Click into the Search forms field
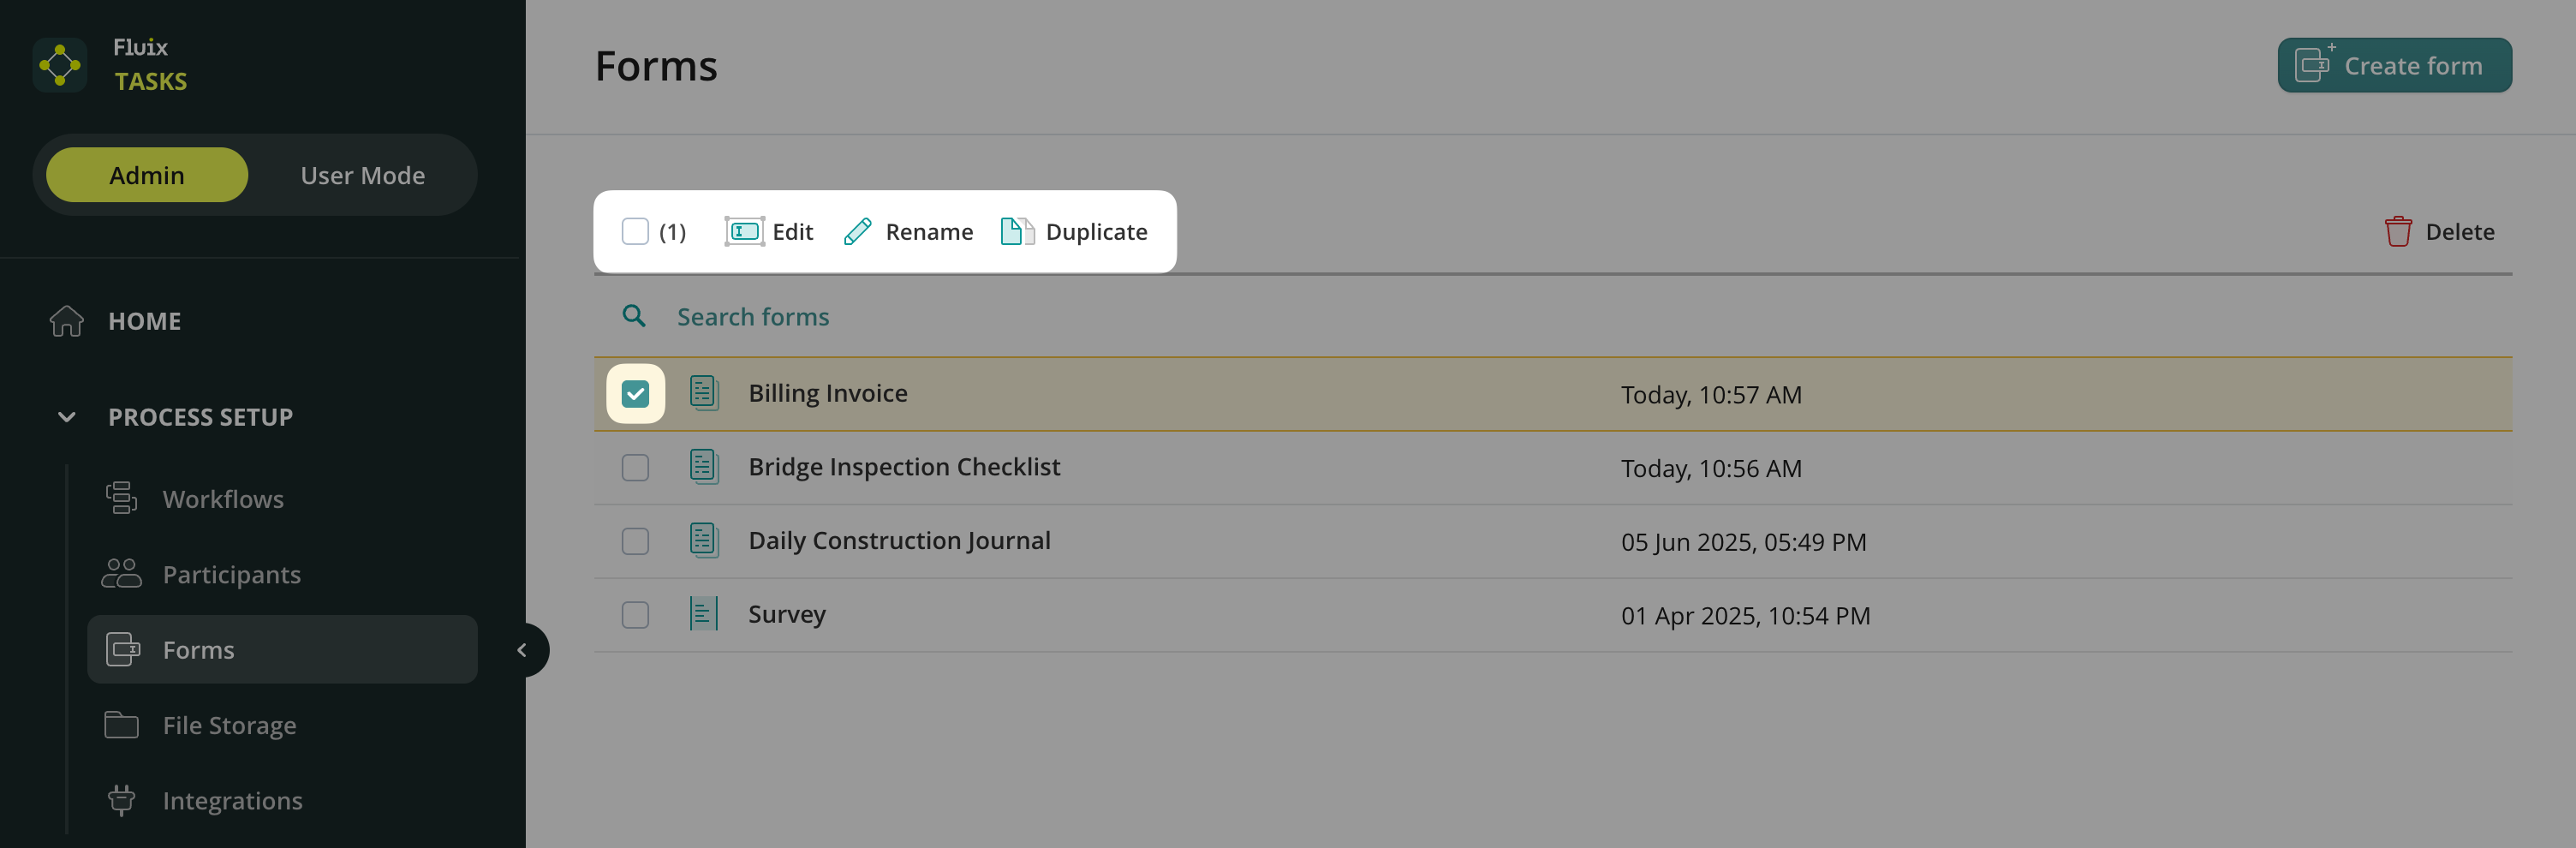 [1000, 317]
